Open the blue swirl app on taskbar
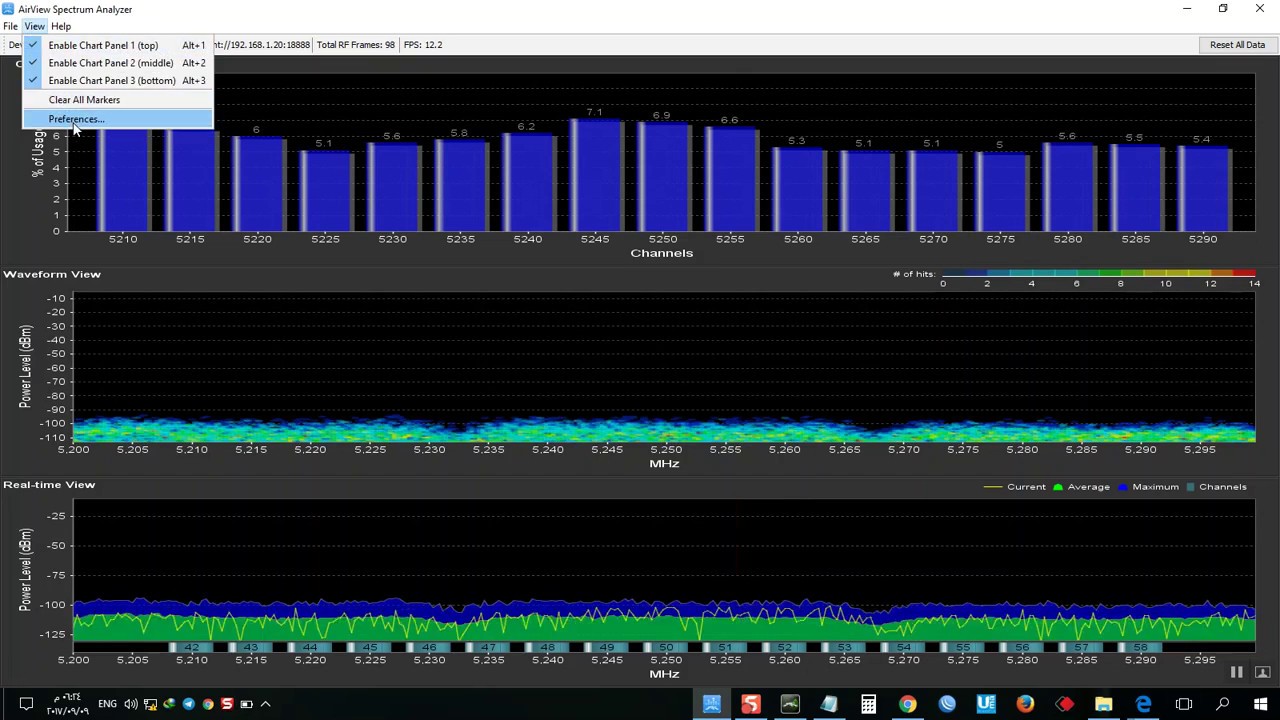Viewport: 1280px width, 720px height. click(x=947, y=704)
